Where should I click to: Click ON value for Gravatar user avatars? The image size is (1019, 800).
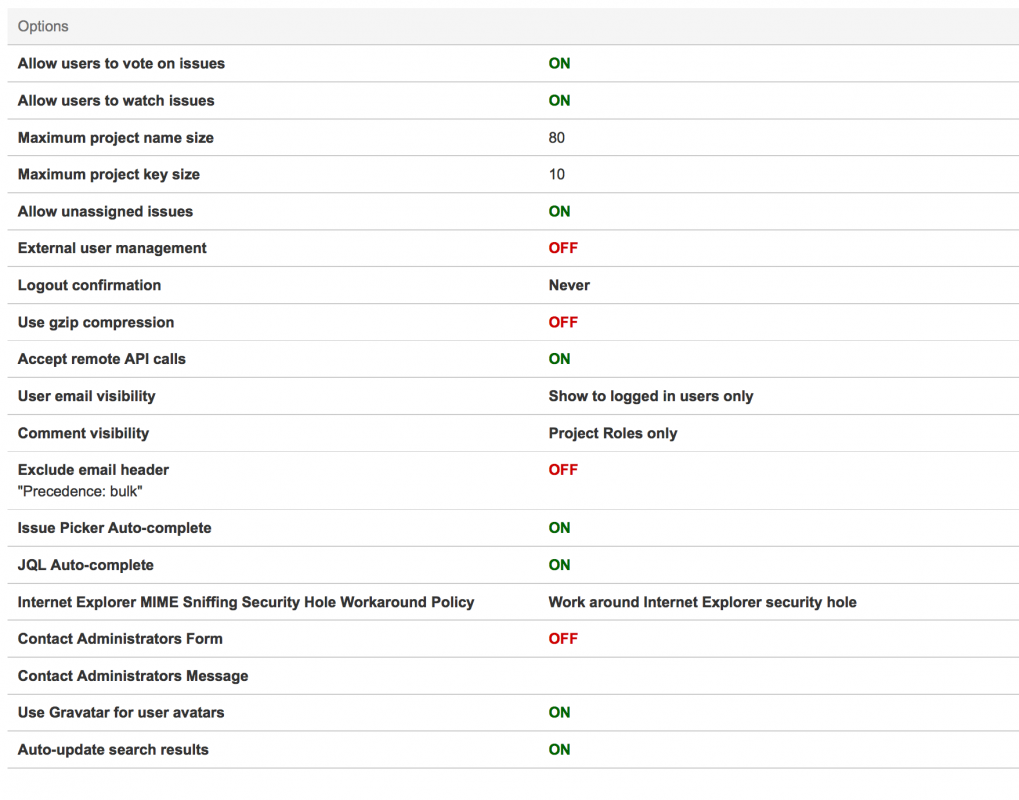coord(559,713)
